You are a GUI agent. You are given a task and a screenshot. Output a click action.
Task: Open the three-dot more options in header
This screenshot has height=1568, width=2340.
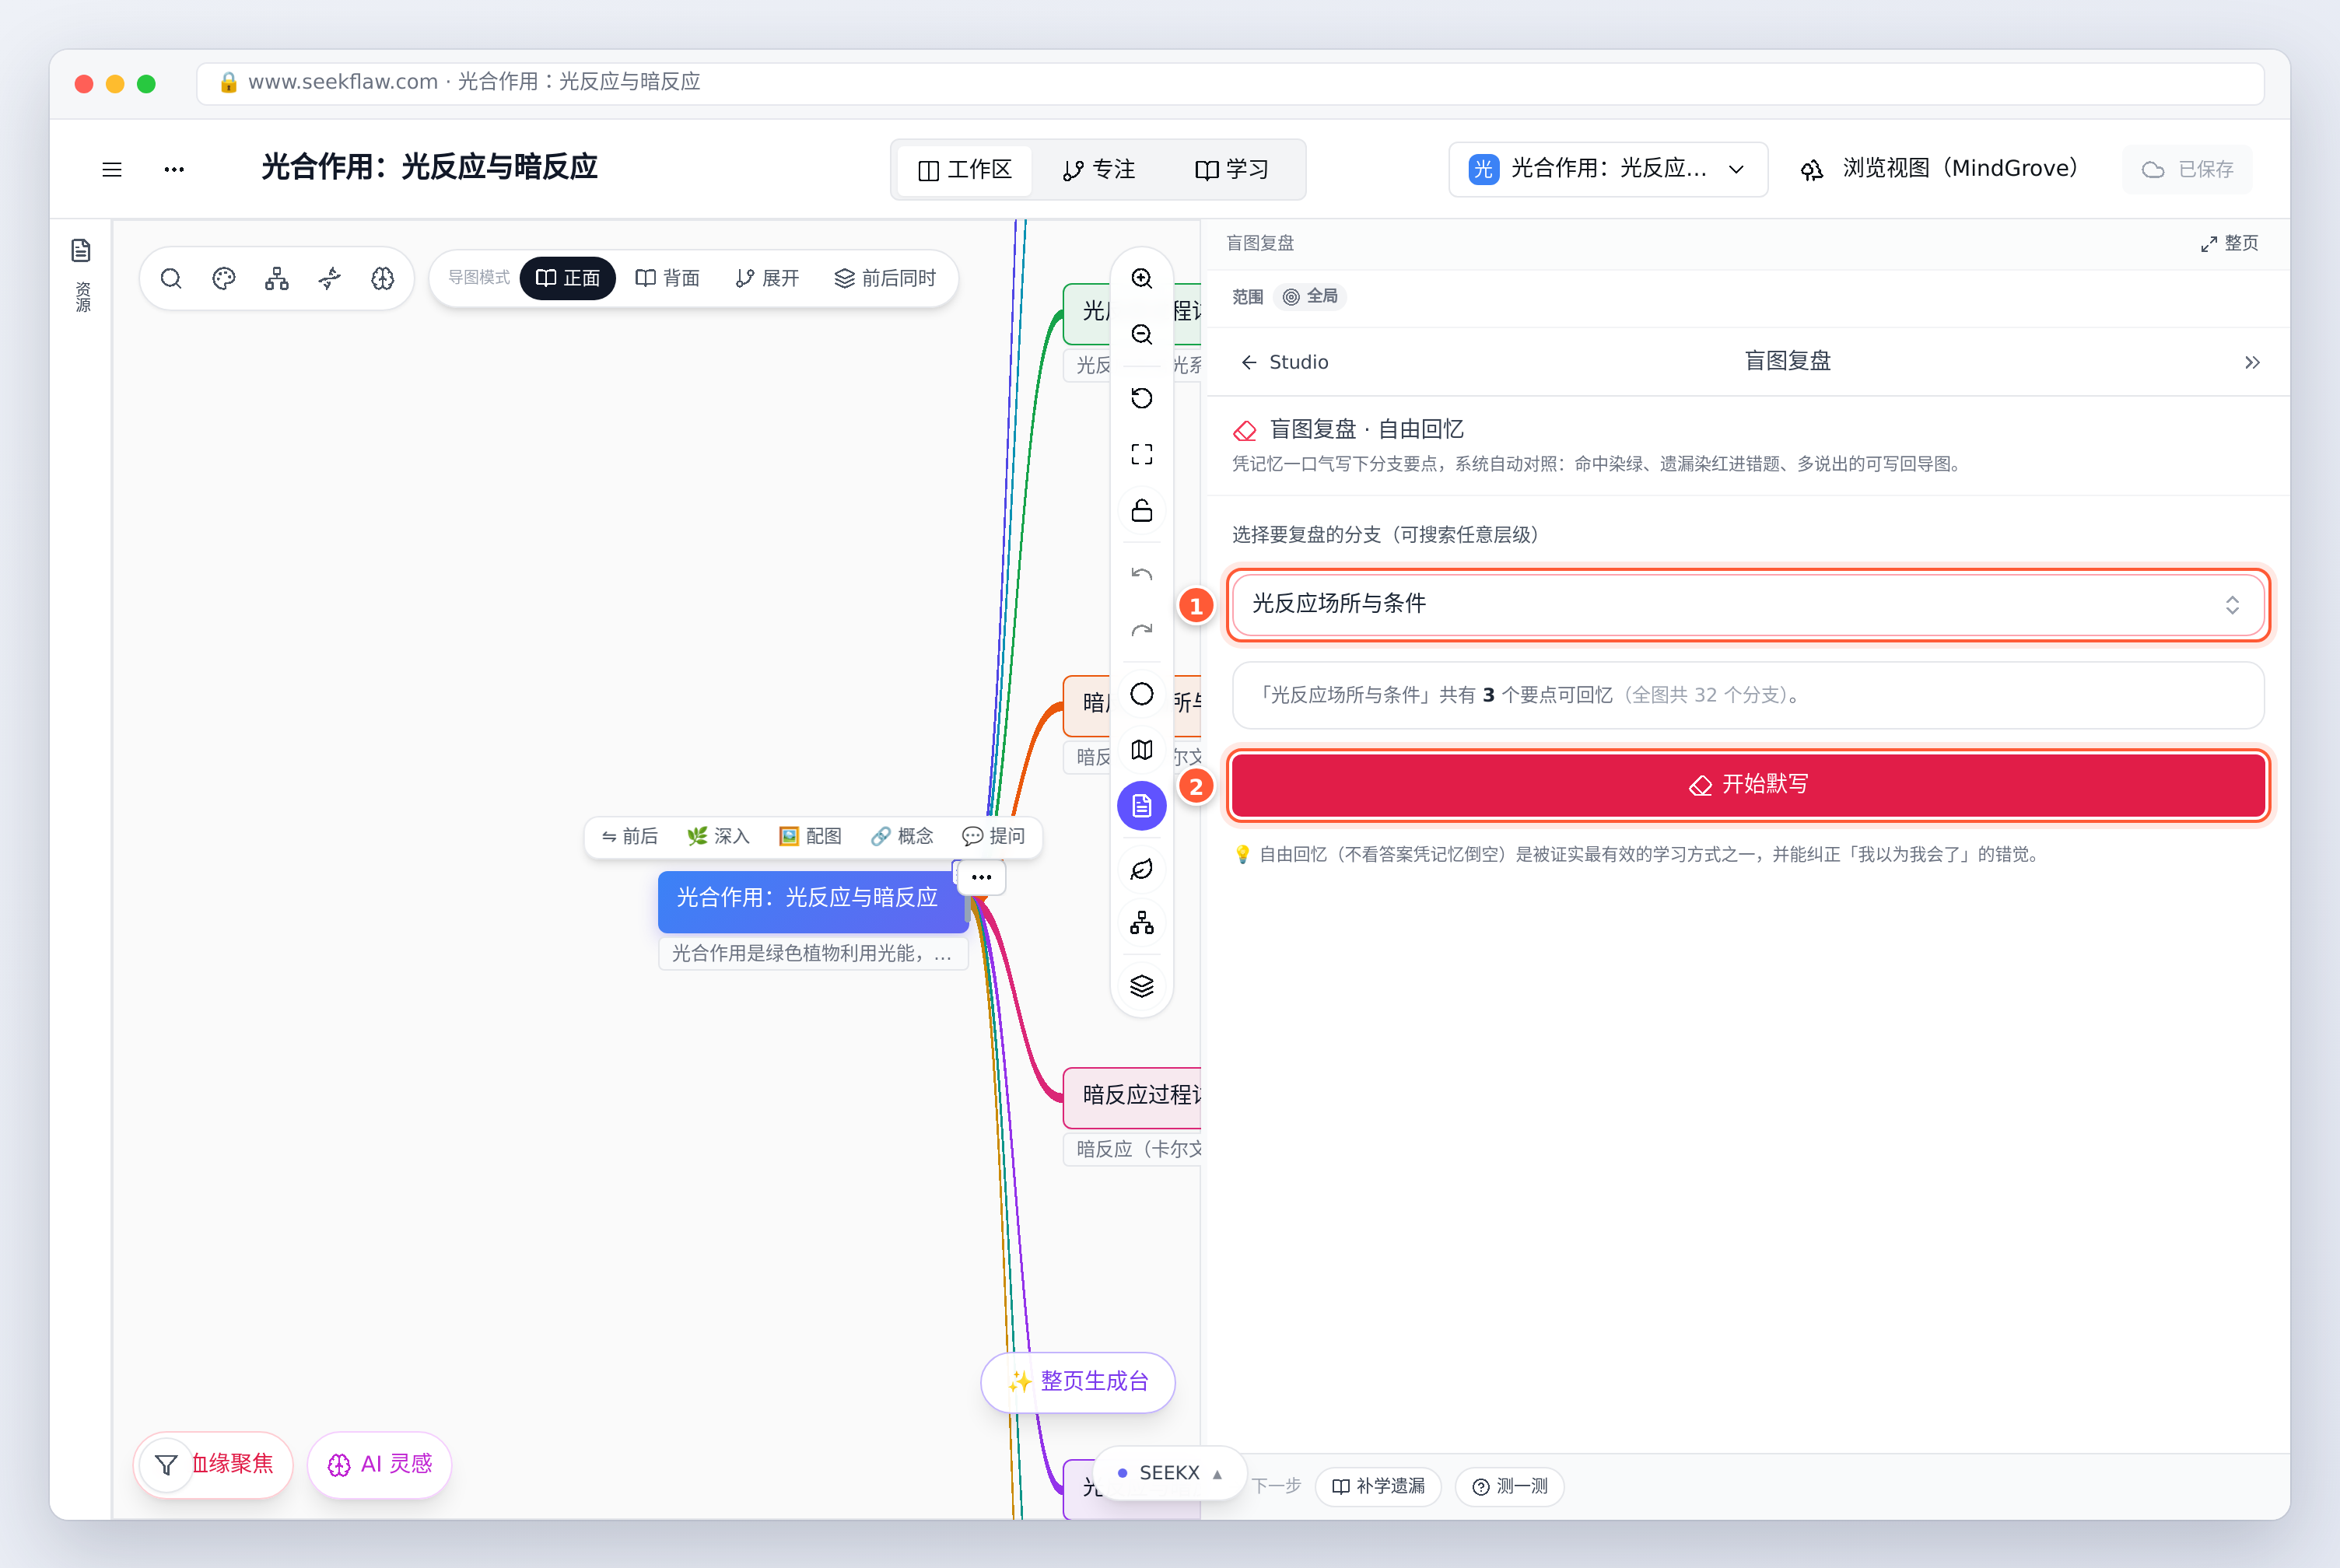pyautogui.click(x=174, y=169)
